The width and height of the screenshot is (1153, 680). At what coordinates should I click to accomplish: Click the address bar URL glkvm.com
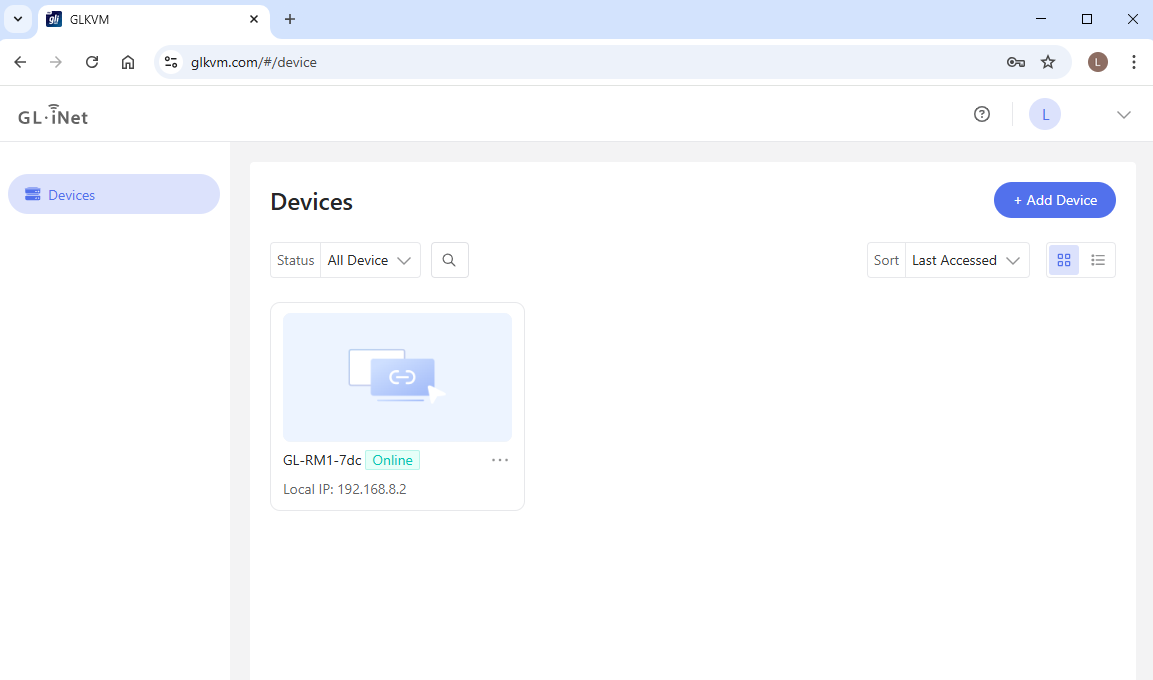[254, 62]
